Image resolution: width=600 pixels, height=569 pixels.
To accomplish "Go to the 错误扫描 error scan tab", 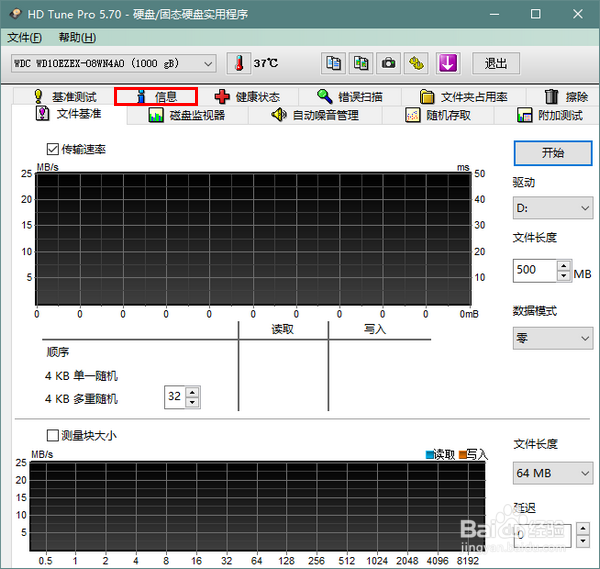I will pos(350,96).
